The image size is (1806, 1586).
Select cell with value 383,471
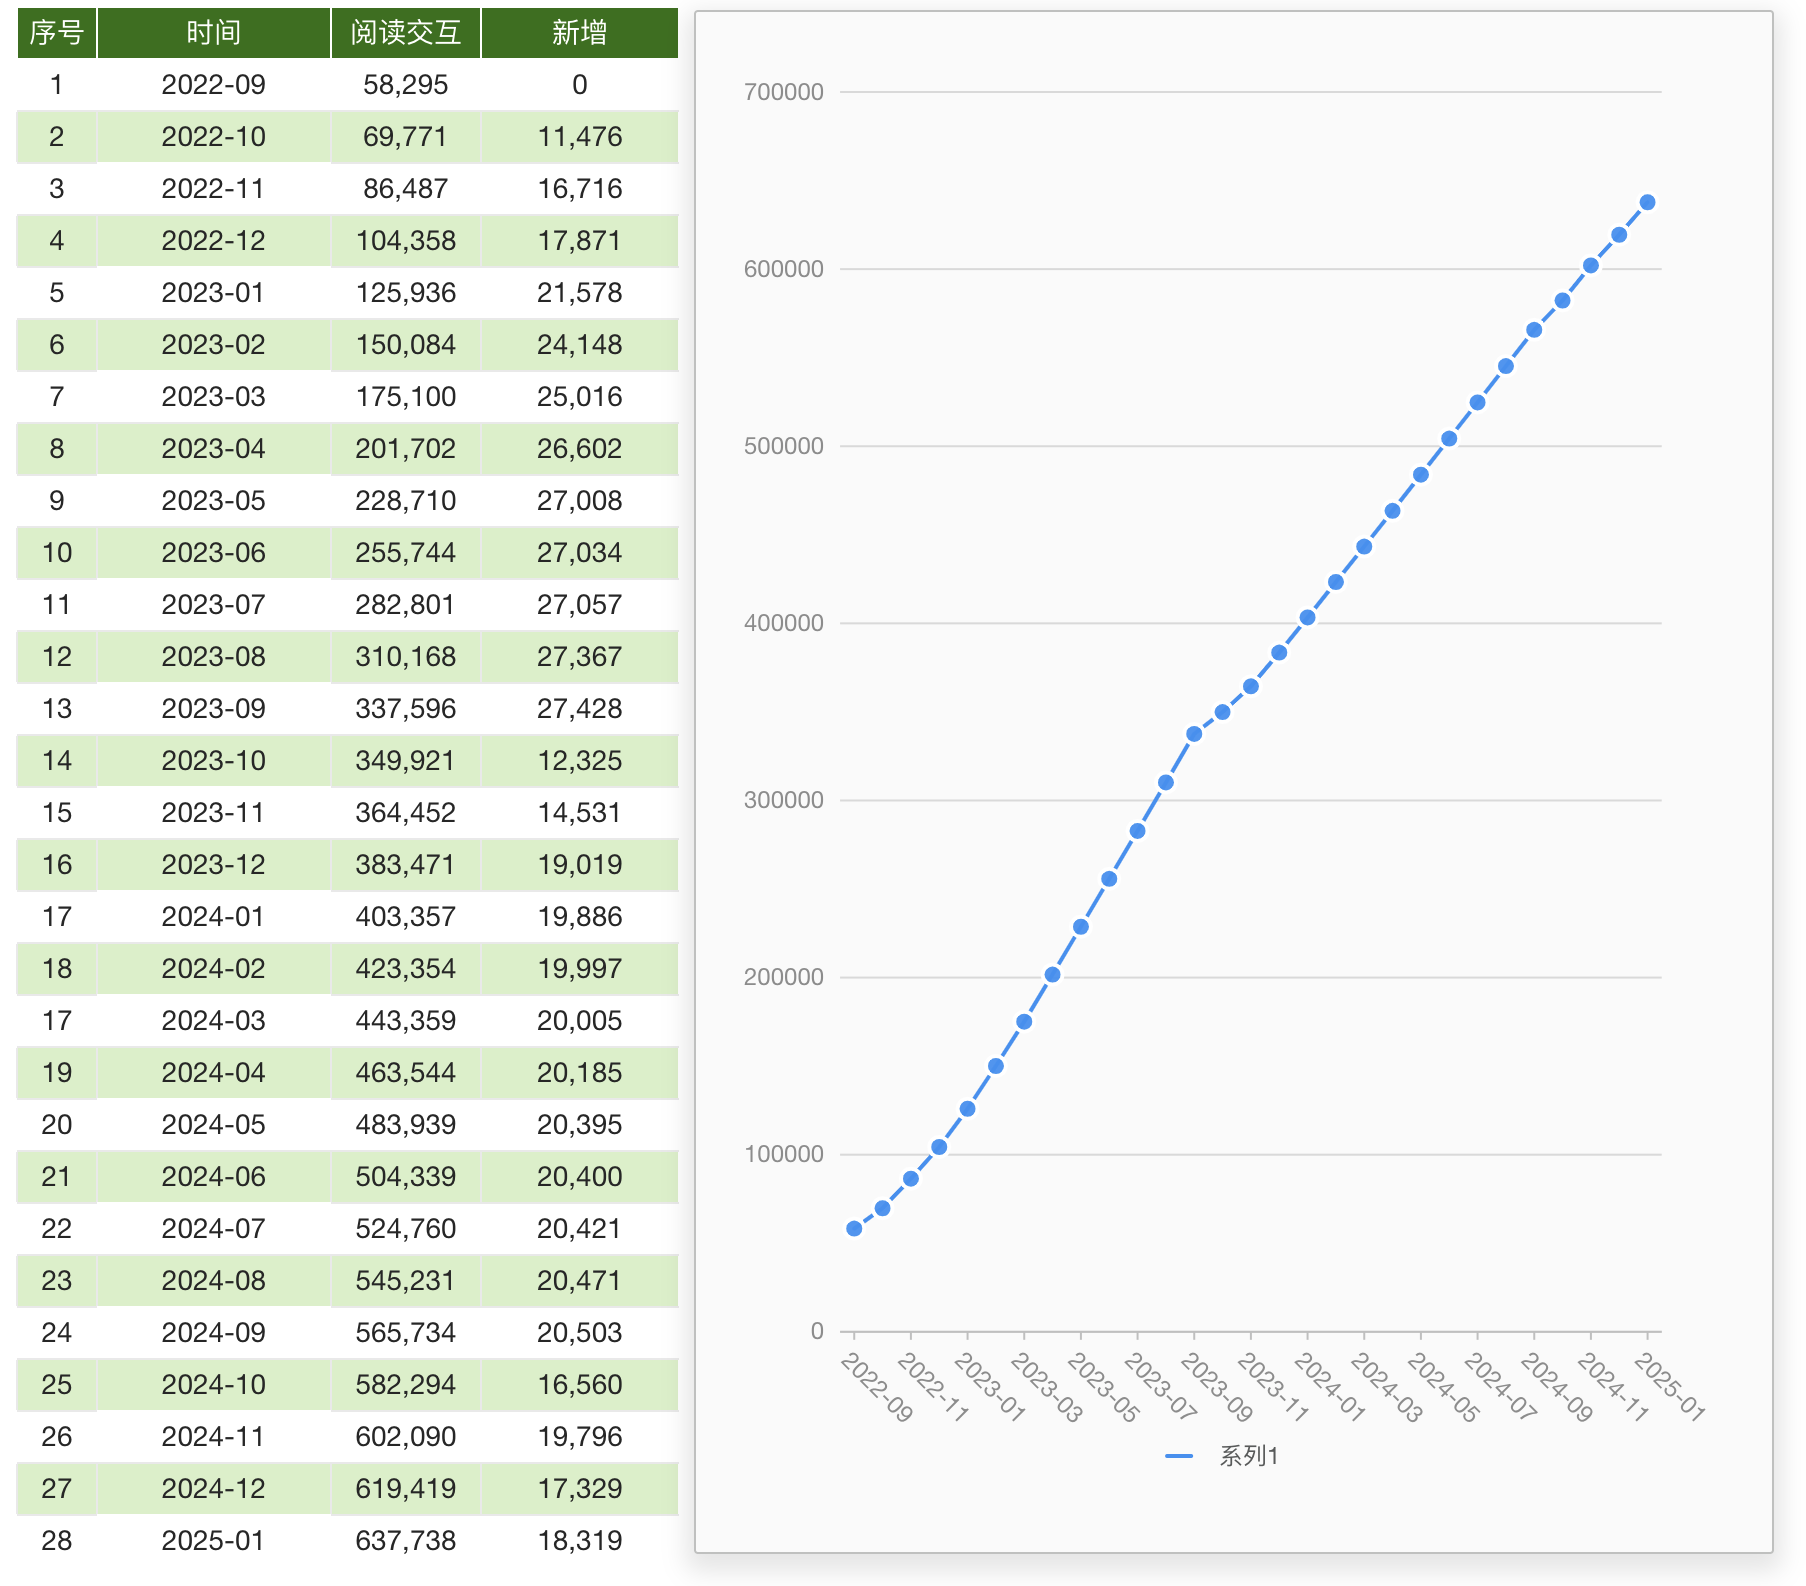406,865
